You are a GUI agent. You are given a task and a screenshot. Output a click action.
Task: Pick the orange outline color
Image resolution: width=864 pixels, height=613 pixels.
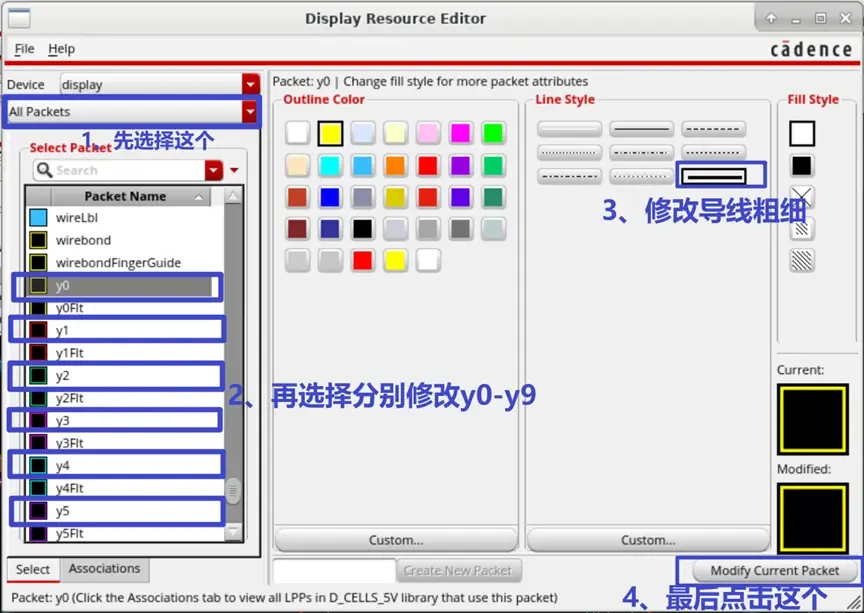(x=395, y=165)
